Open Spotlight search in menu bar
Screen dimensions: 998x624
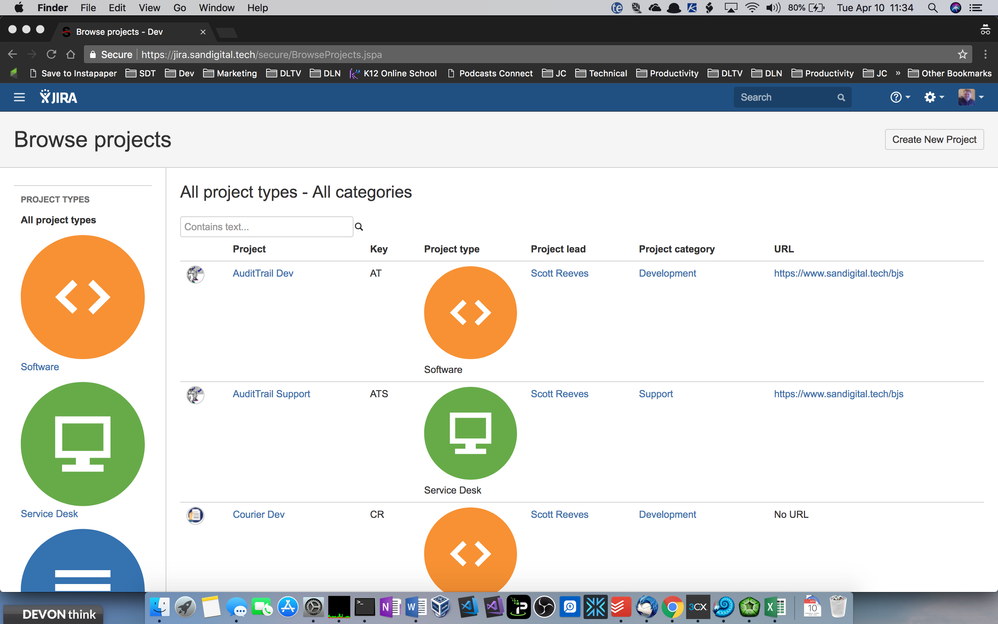pos(932,8)
